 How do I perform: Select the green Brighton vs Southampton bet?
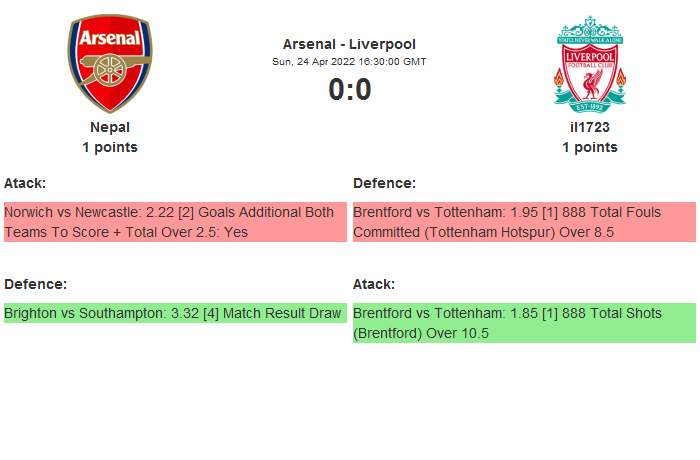pos(175,313)
